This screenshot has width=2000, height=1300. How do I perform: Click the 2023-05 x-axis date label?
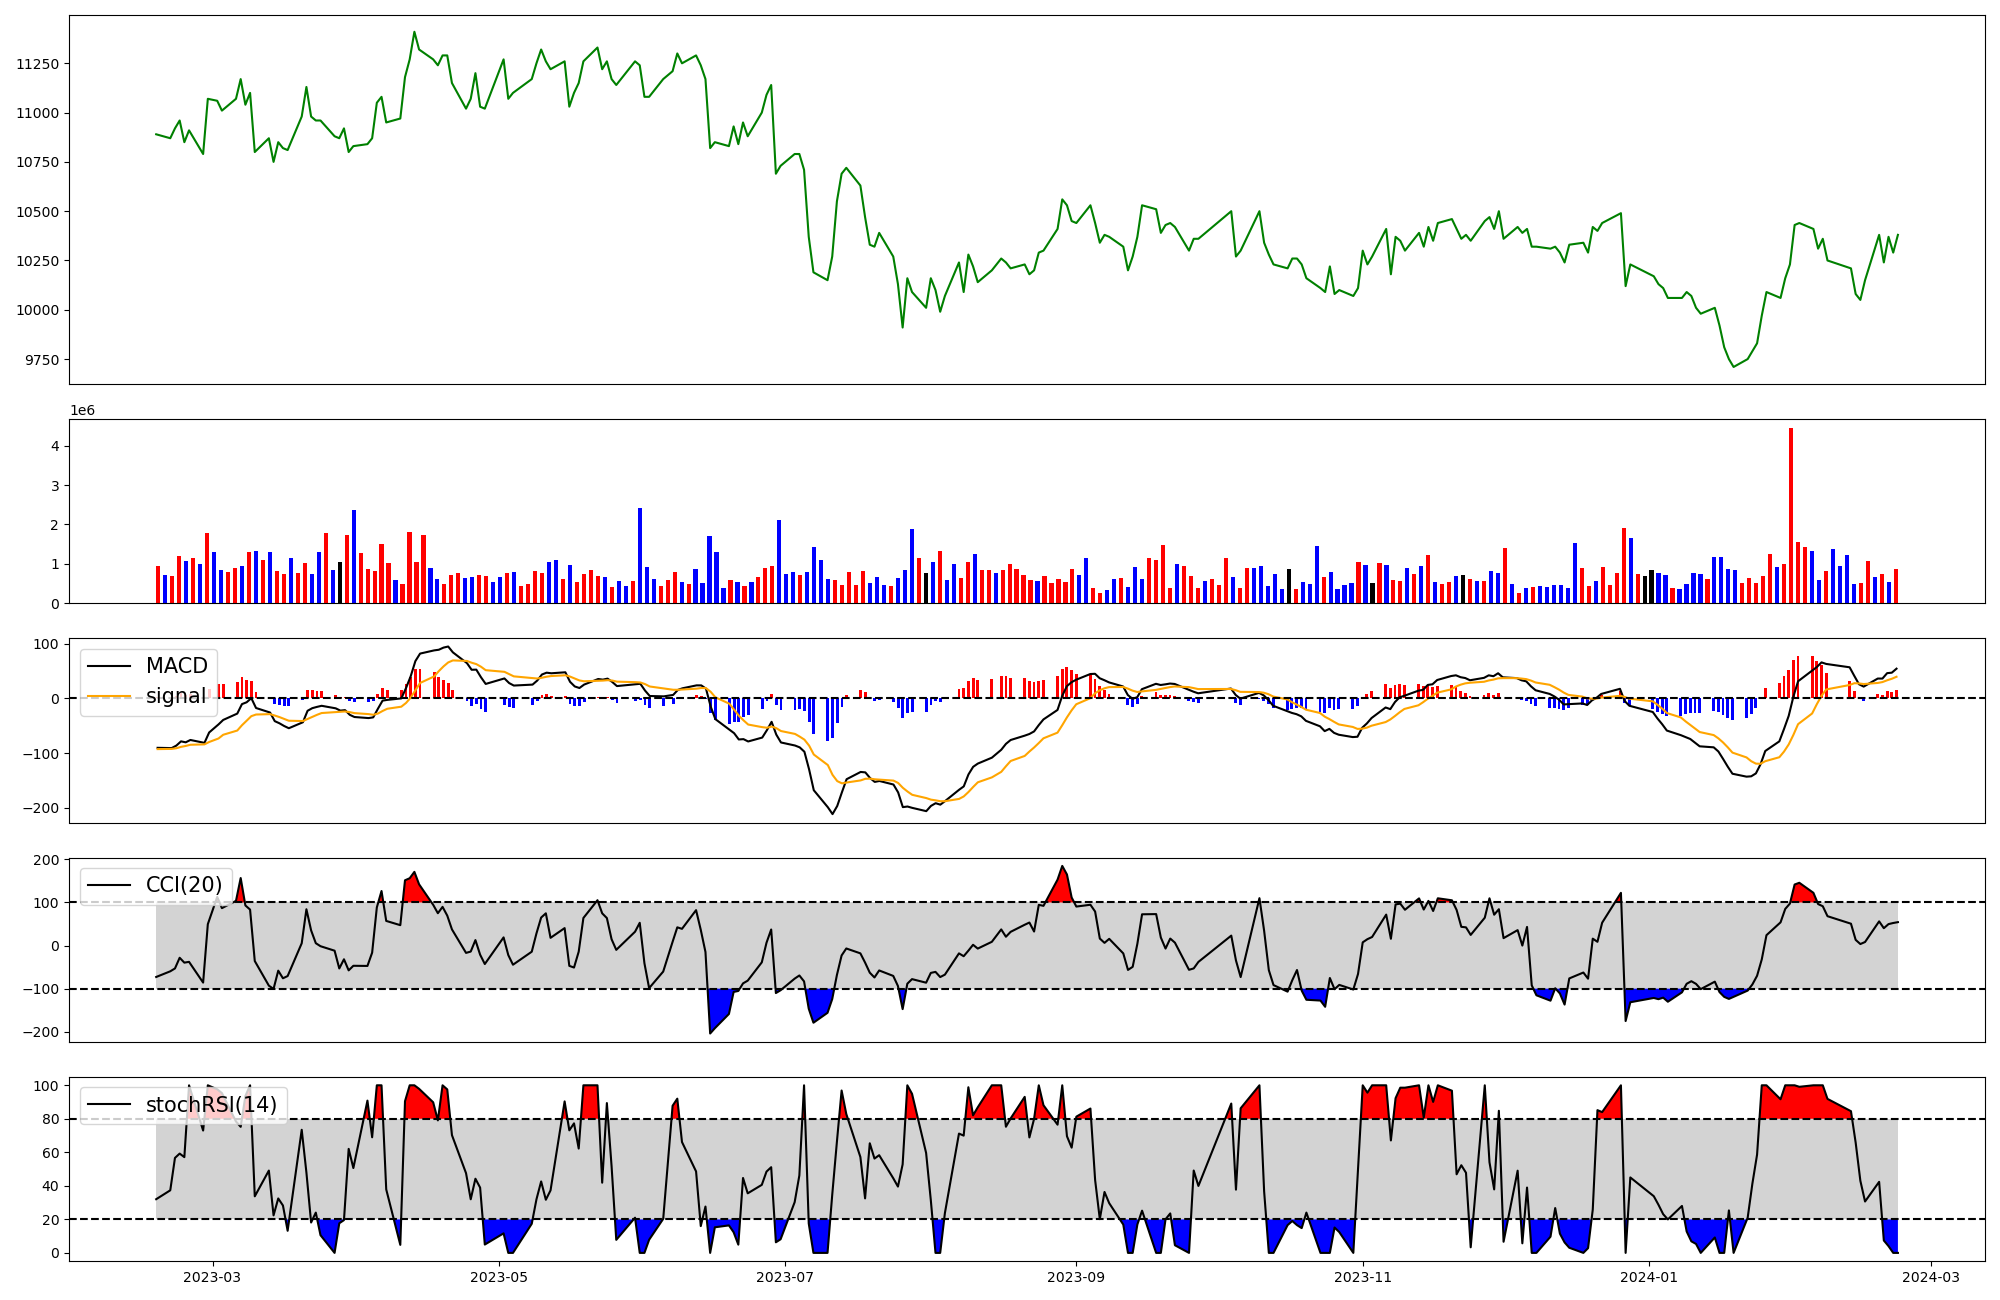[x=498, y=1277]
